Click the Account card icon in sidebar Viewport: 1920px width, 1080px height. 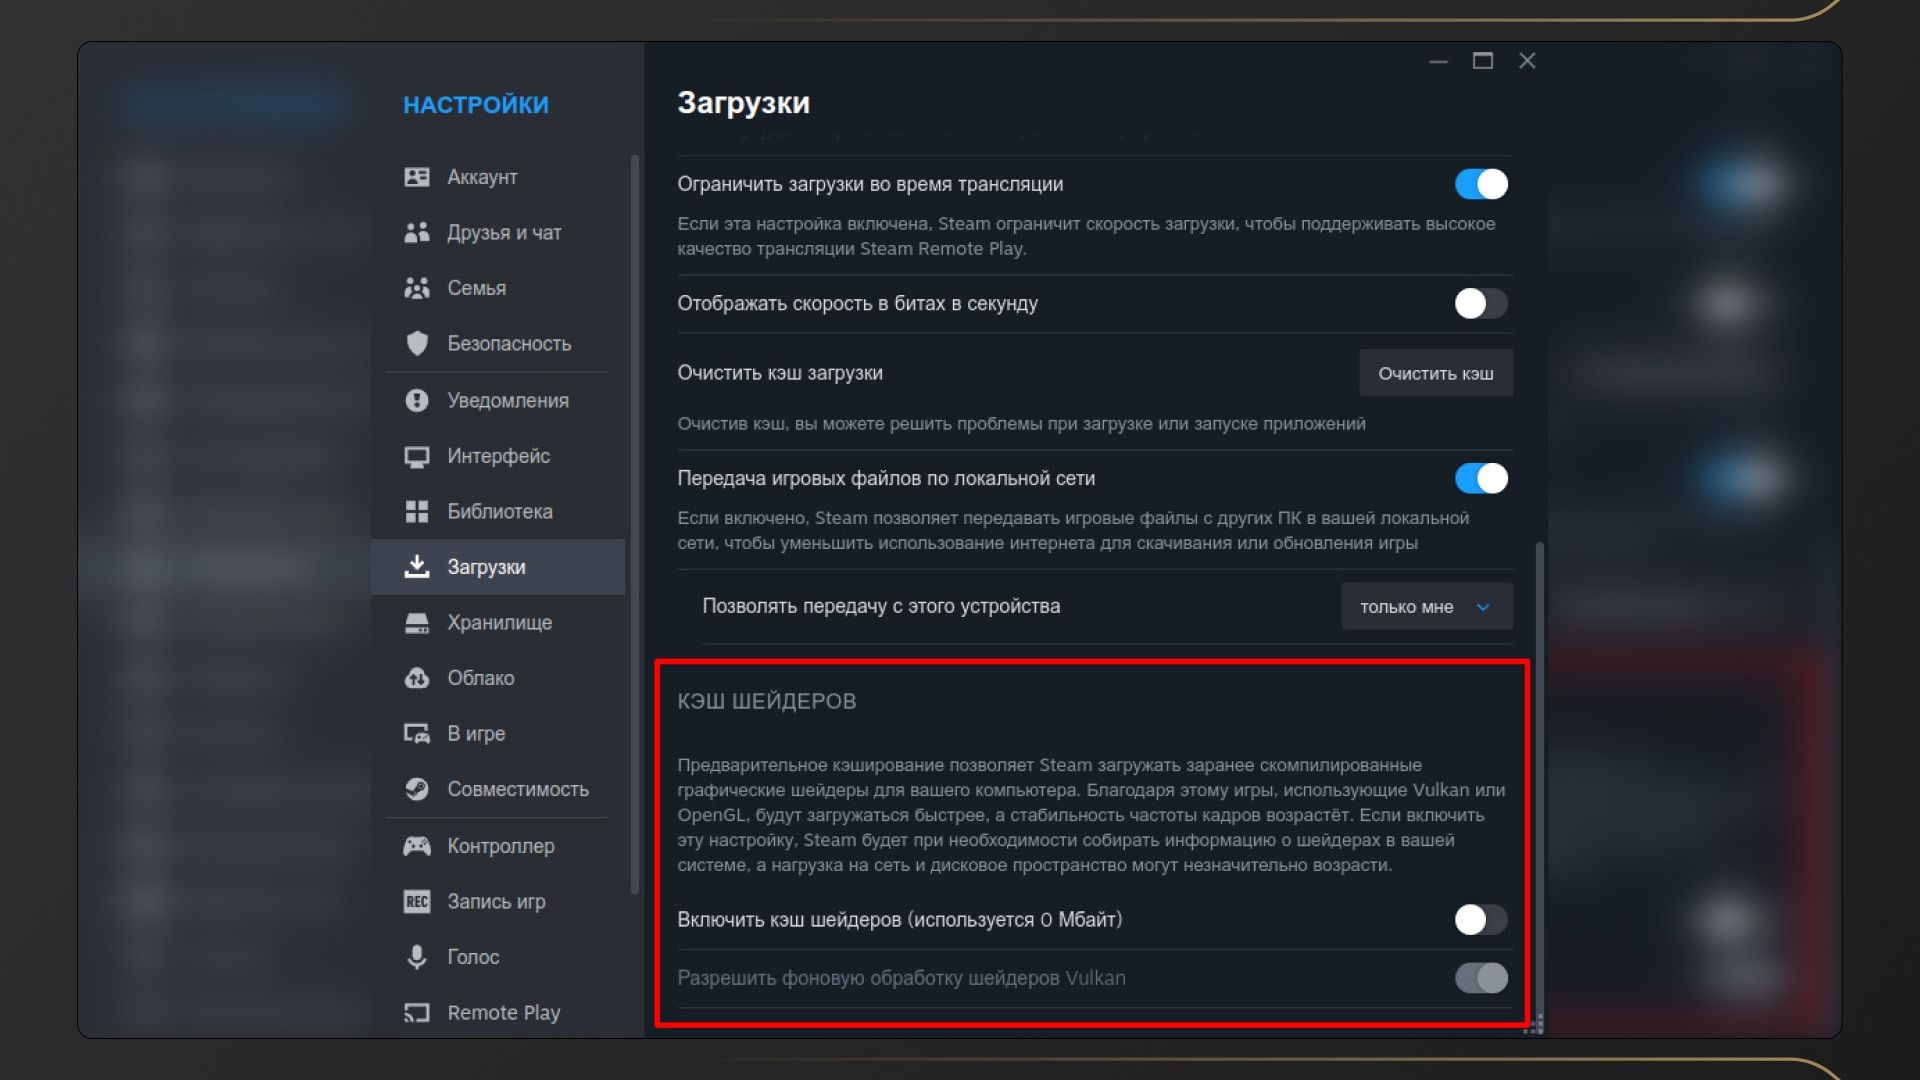(x=416, y=177)
